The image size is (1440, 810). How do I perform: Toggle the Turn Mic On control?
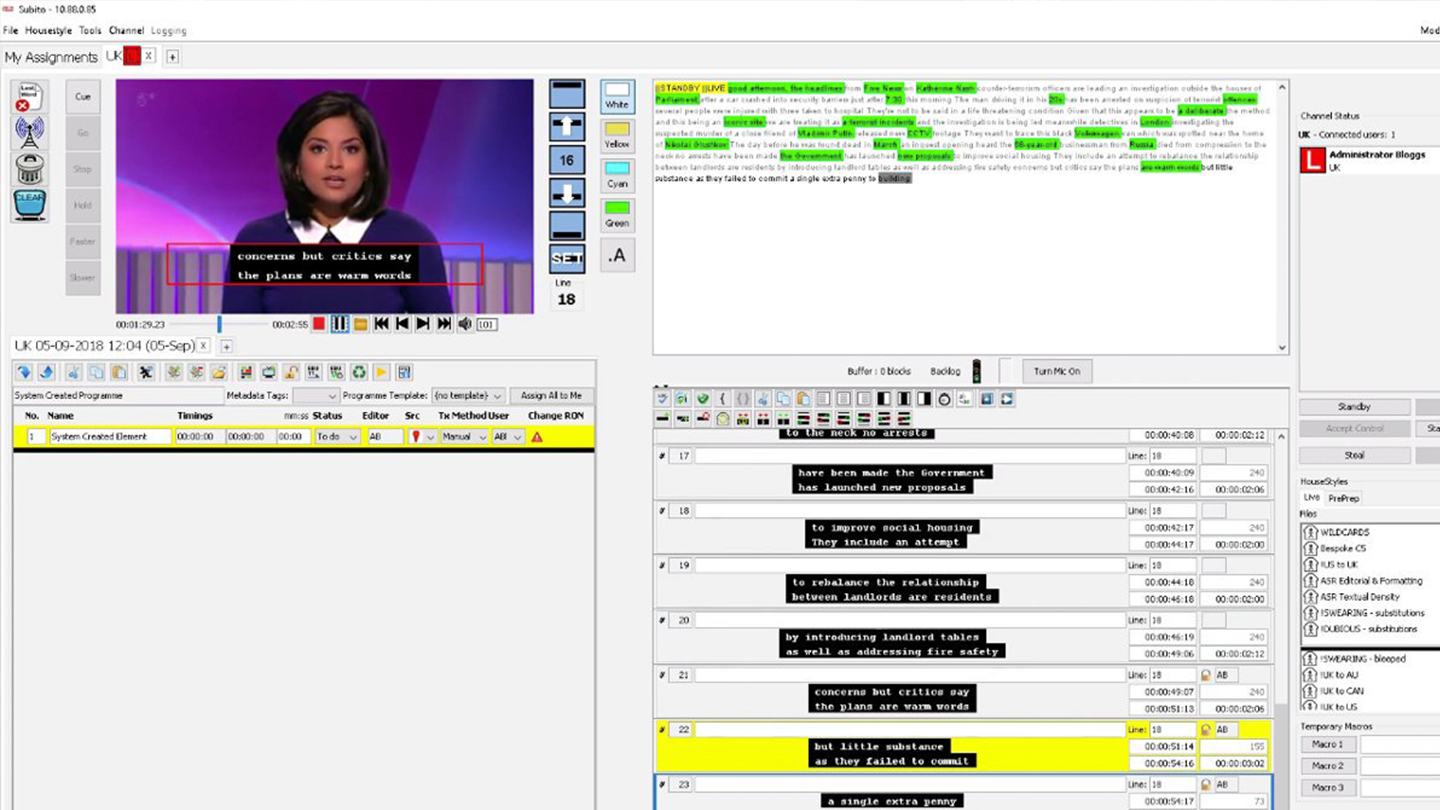tap(1056, 371)
